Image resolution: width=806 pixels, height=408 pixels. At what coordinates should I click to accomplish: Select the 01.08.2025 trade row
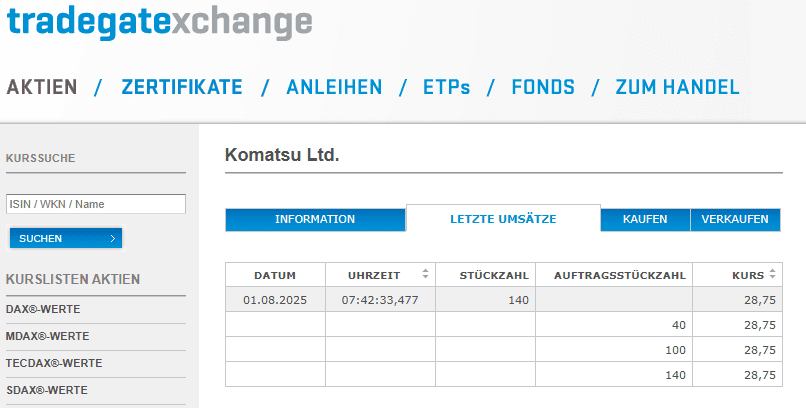click(504, 300)
